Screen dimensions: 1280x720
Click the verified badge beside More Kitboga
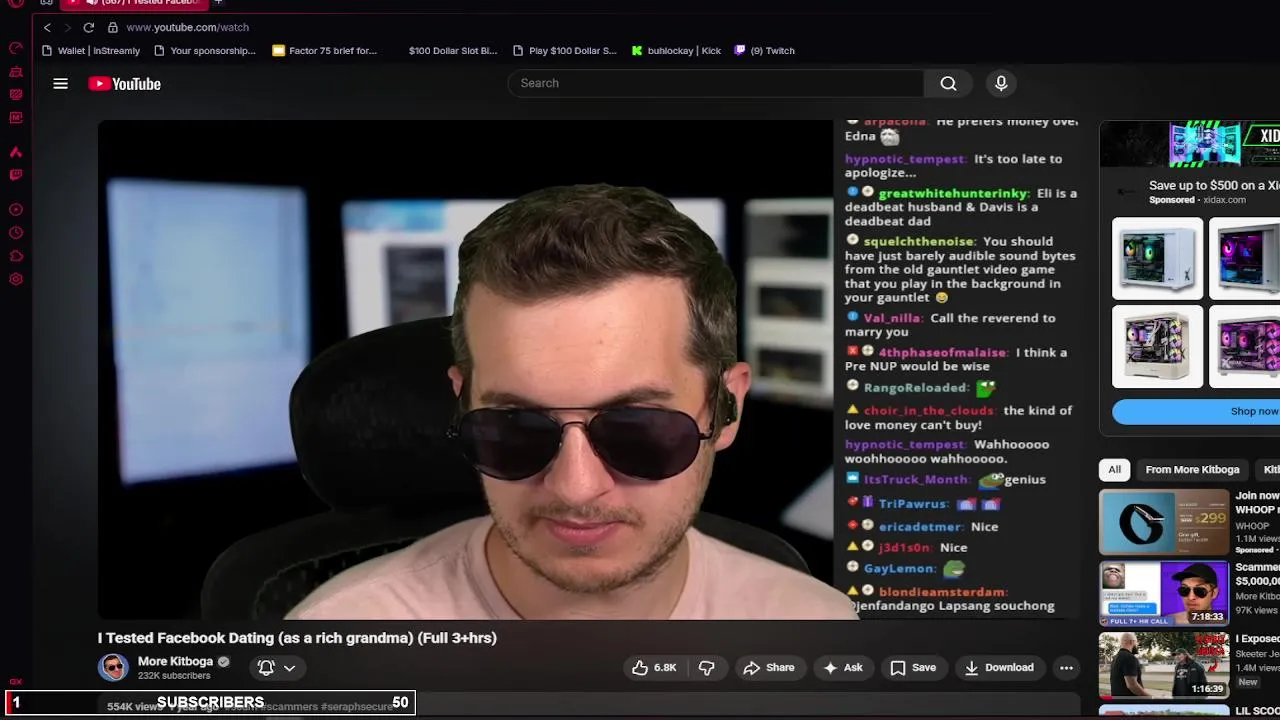click(223, 662)
